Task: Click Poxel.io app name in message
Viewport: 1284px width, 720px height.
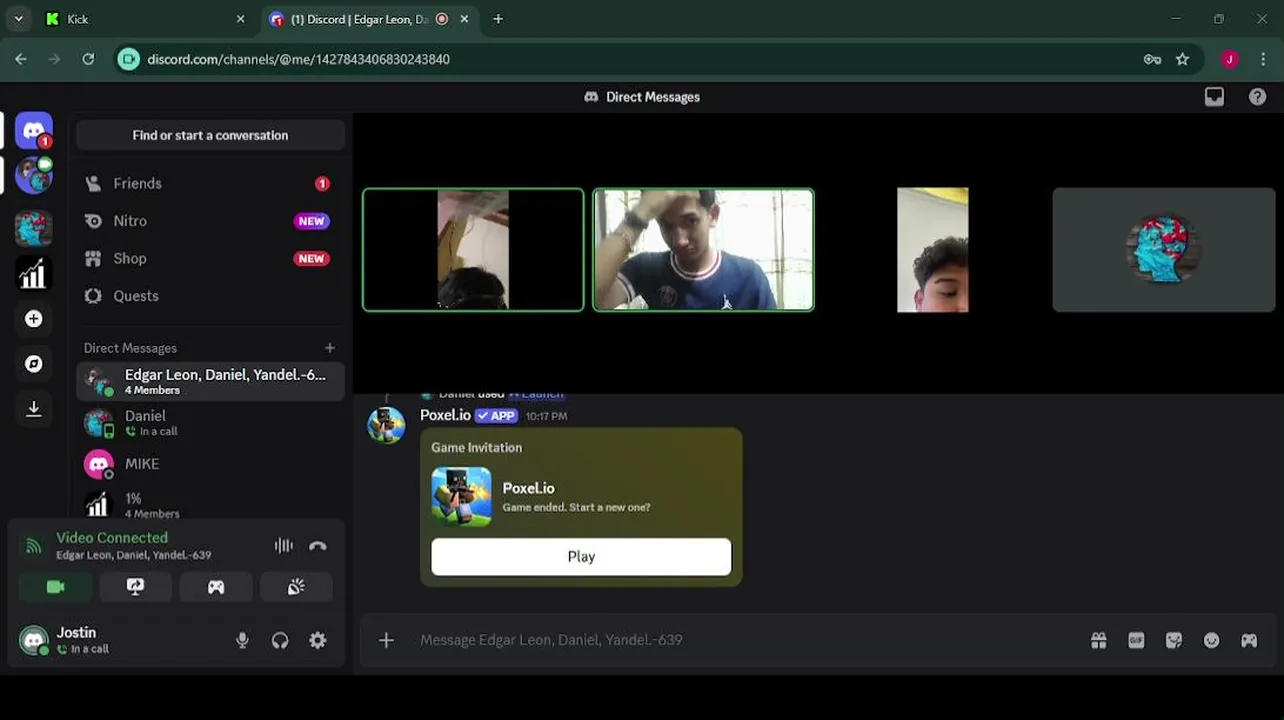Action: point(445,415)
